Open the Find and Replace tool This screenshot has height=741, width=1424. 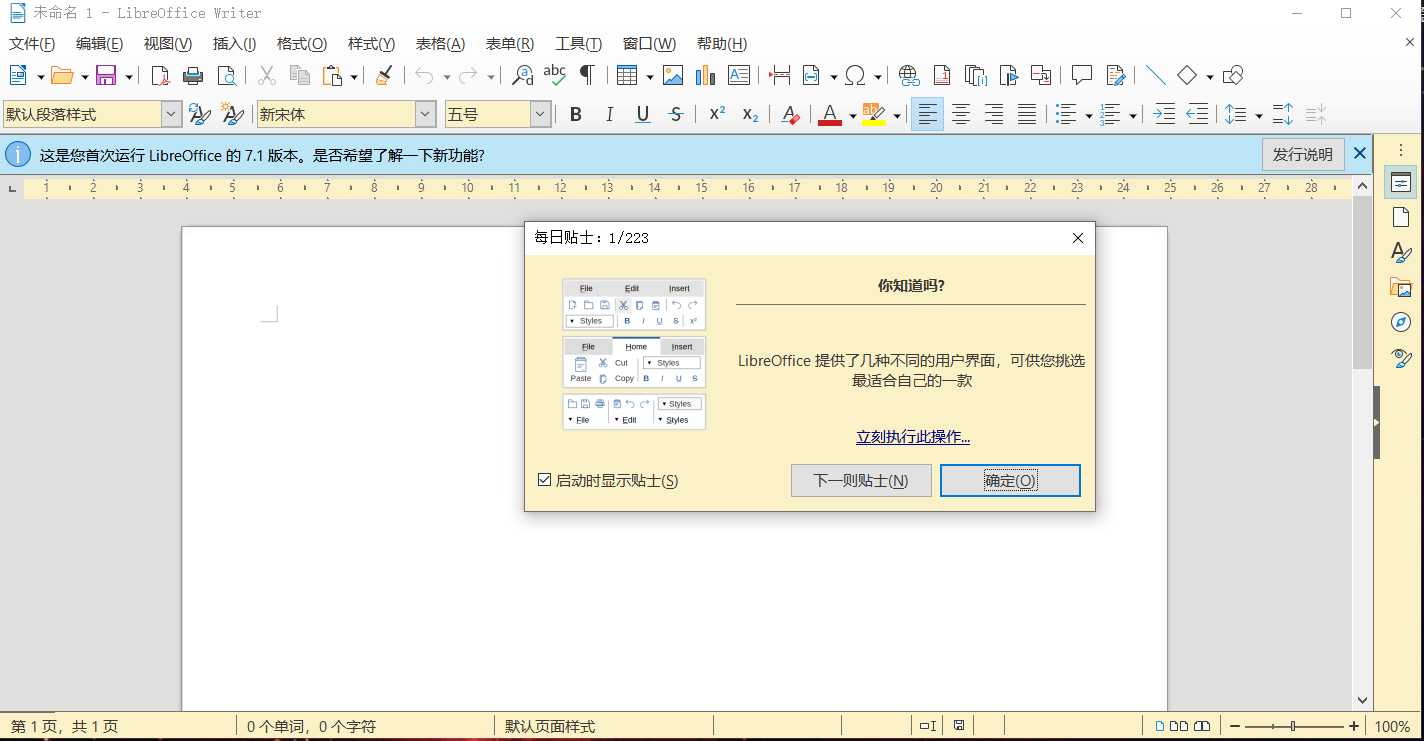521,75
